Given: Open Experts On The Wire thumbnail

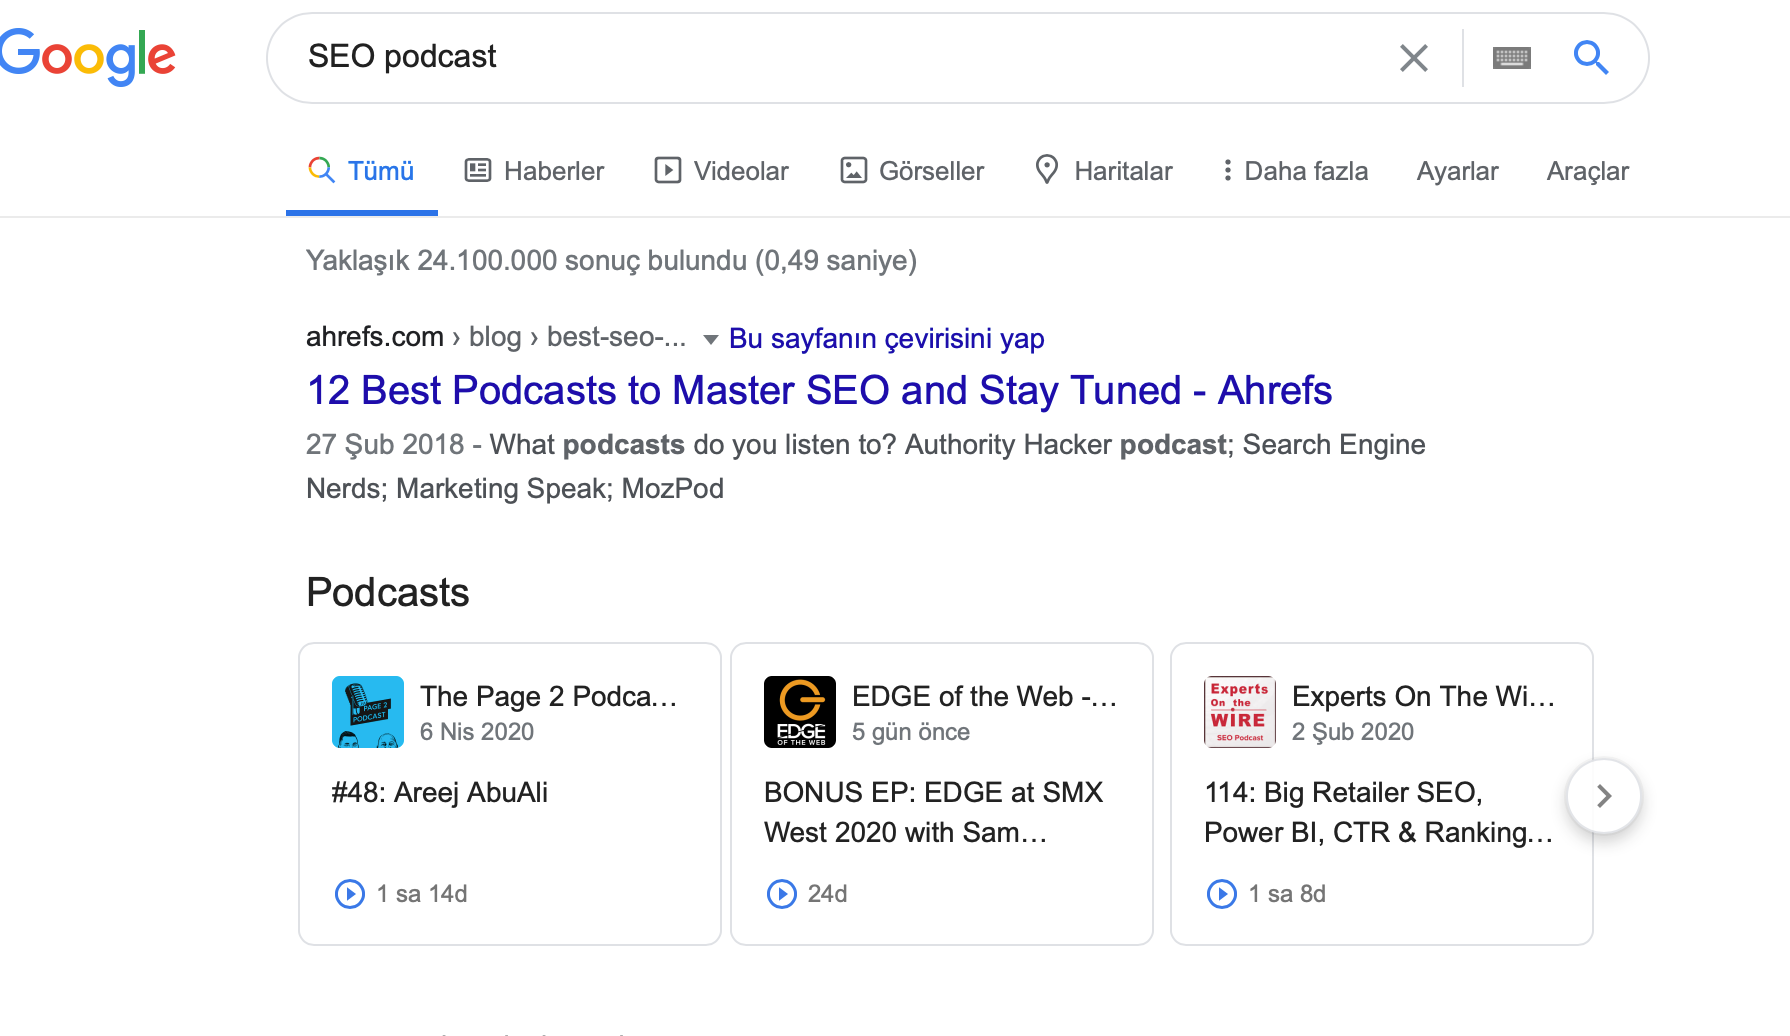Looking at the screenshot, I should click(x=1240, y=712).
